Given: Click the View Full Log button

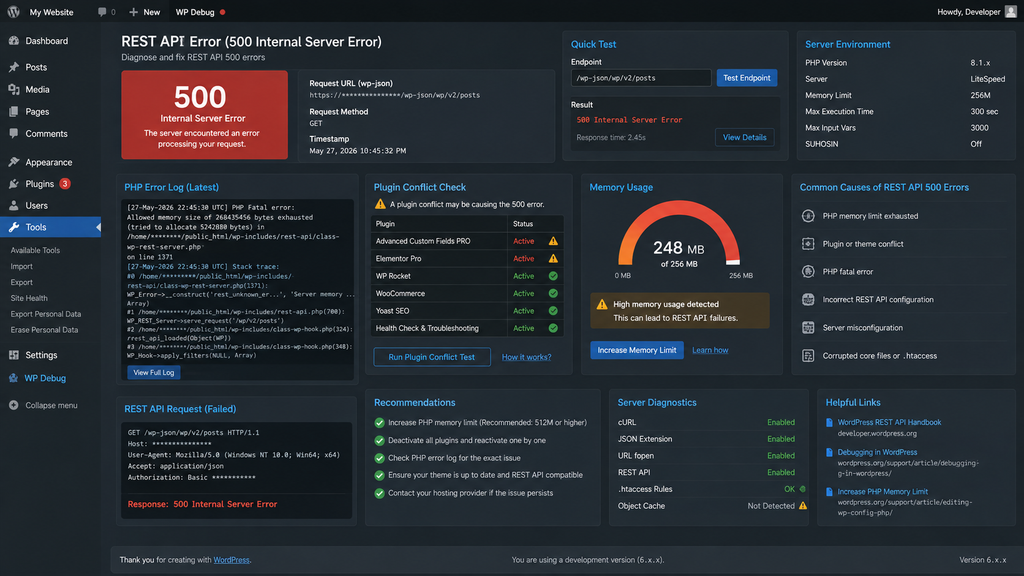Looking at the screenshot, I should point(153,372).
